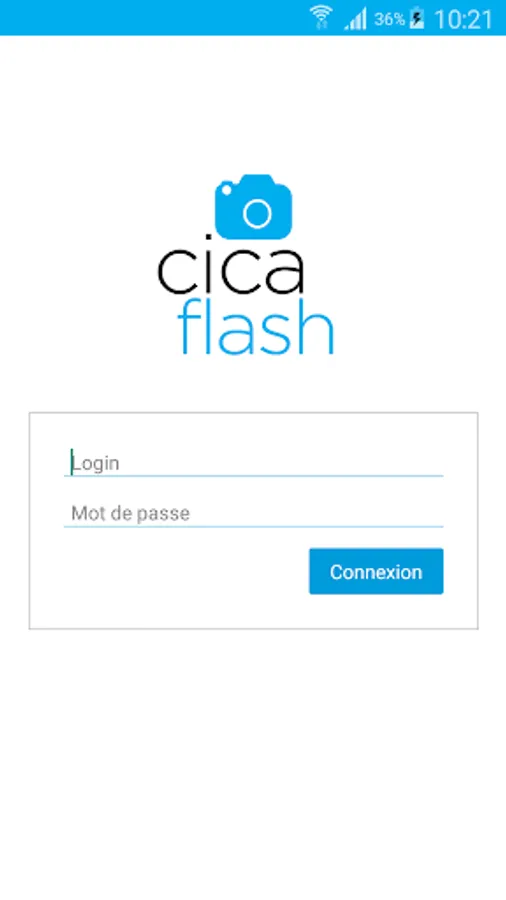Tap the 10:21 clock in status bar
This screenshot has width=506, height=900.
(464, 20)
